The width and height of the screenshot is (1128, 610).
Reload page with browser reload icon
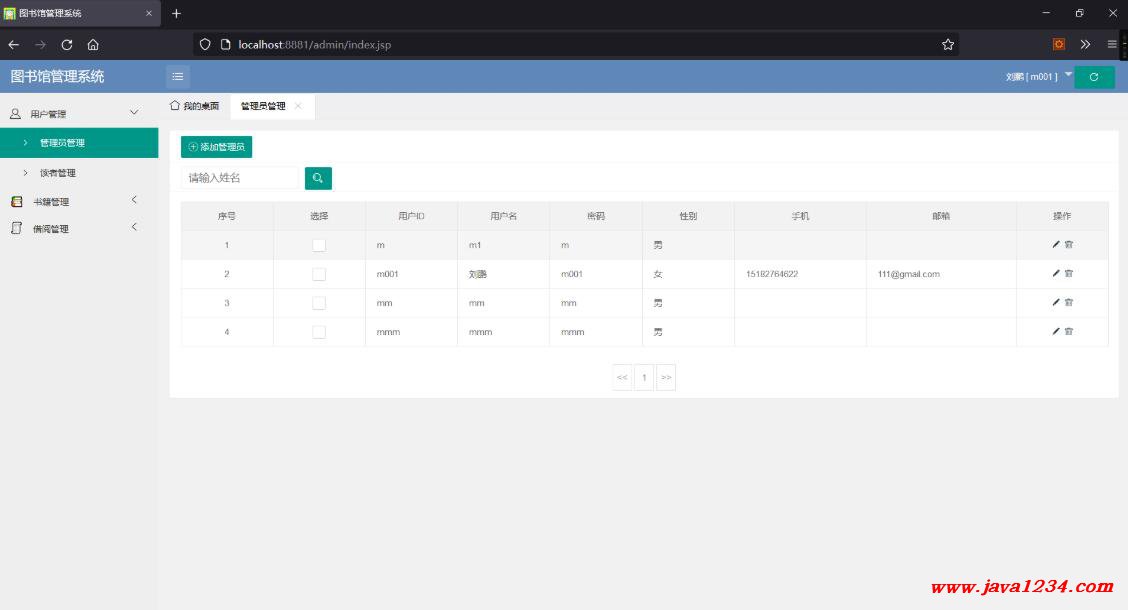coord(67,45)
